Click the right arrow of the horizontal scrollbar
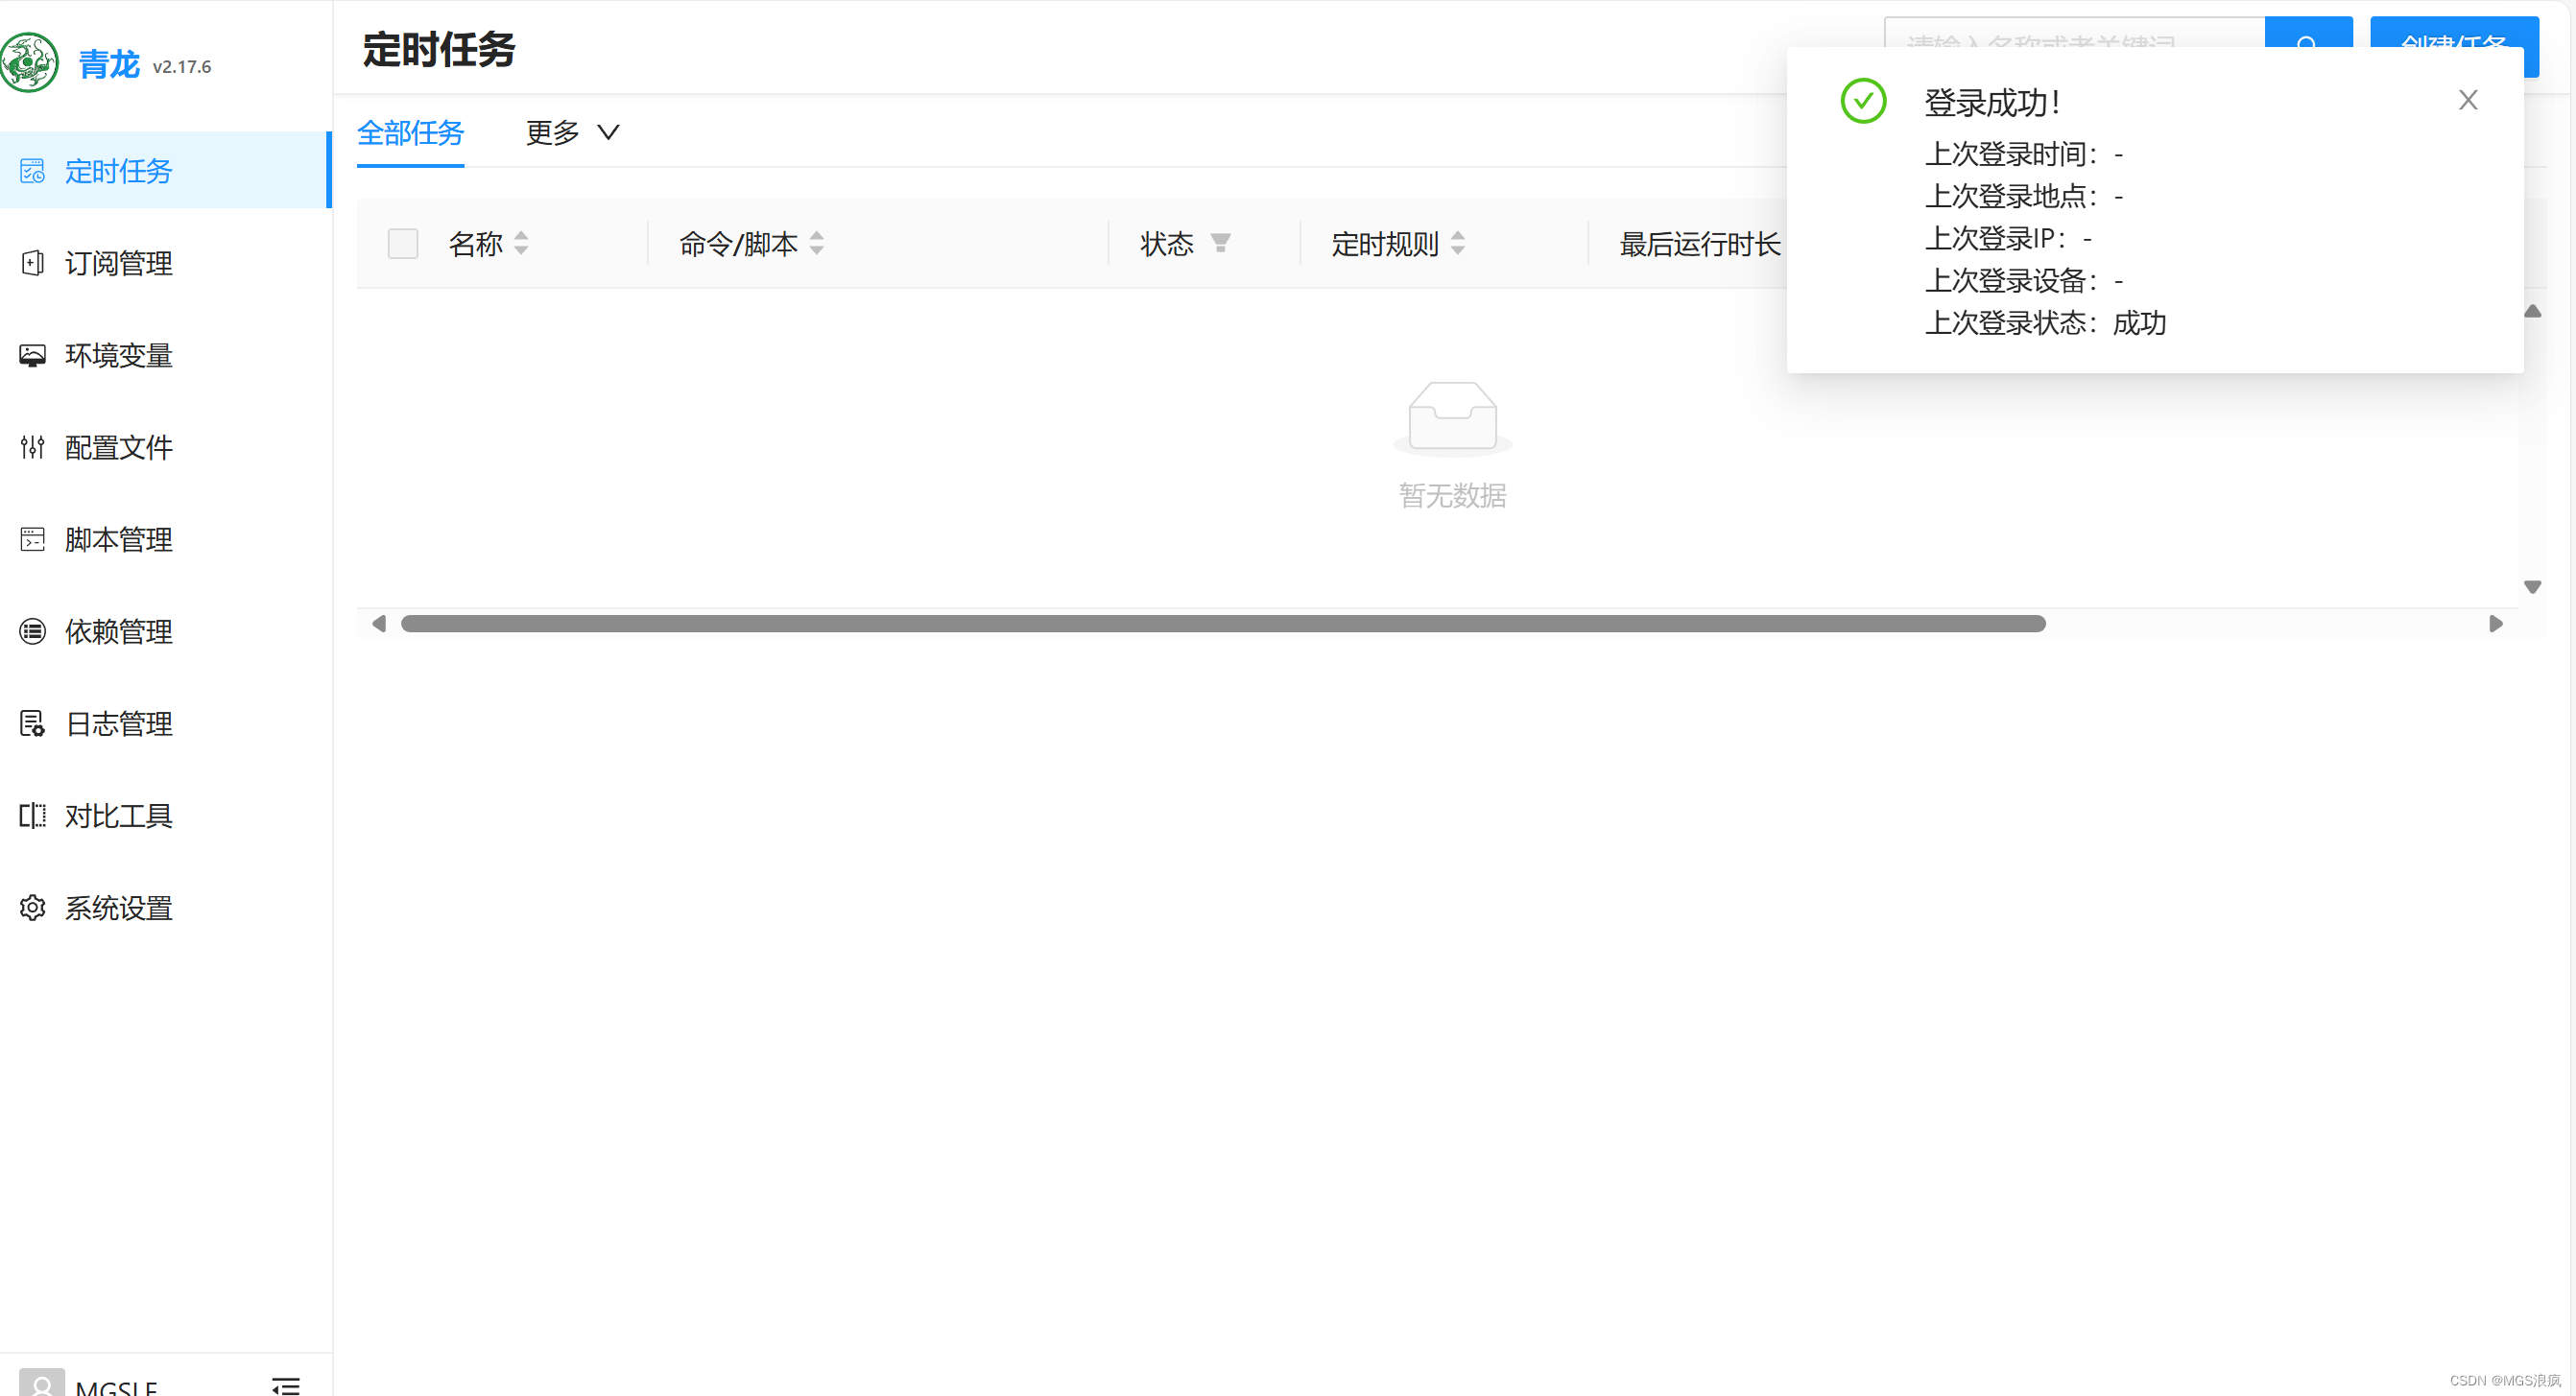This screenshot has height=1396, width=2576. 2495,623
